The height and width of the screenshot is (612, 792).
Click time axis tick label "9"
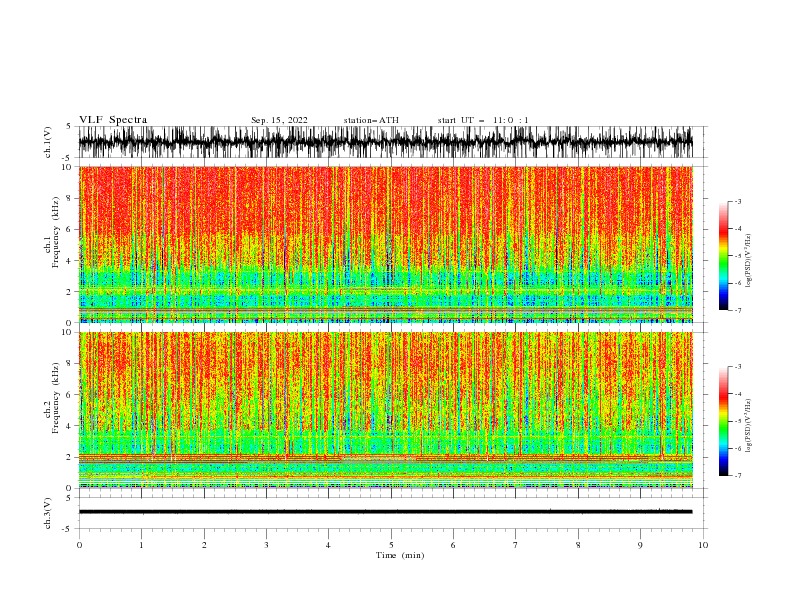point(640,545)
